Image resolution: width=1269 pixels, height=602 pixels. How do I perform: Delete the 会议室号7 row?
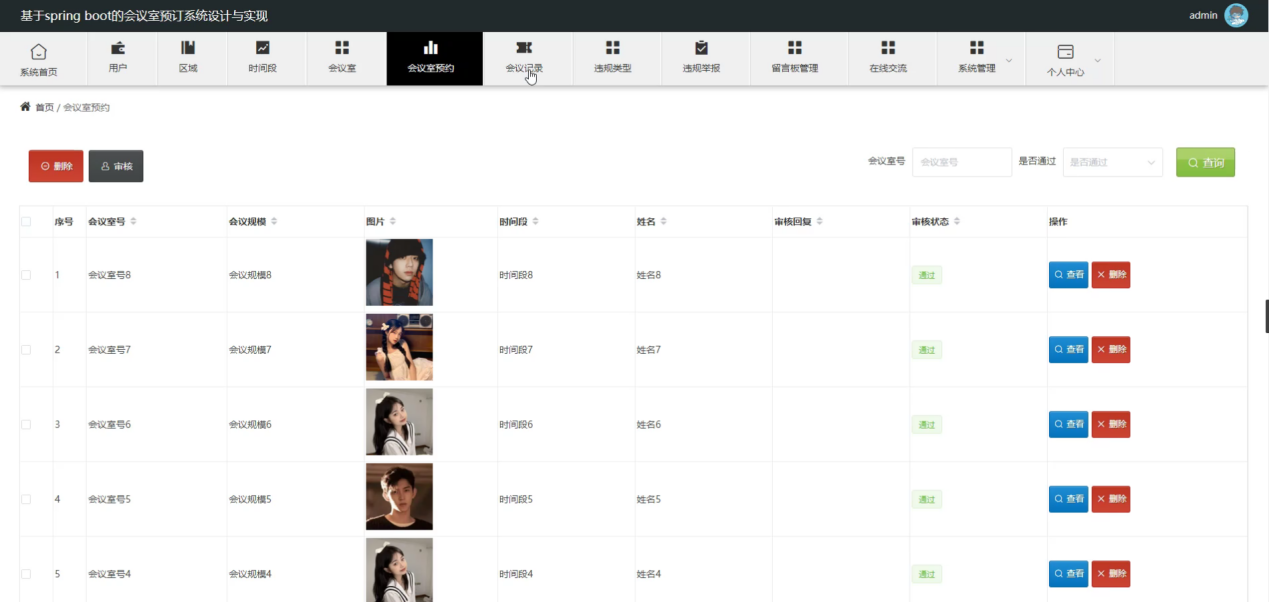1111,350
